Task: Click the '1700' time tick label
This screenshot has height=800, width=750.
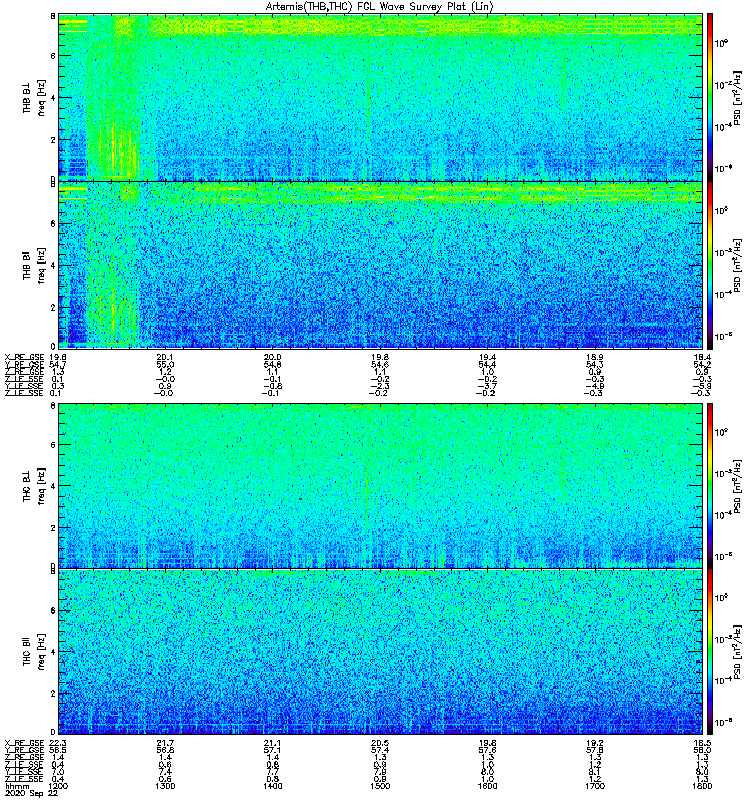Action: [x=595, y=786]
